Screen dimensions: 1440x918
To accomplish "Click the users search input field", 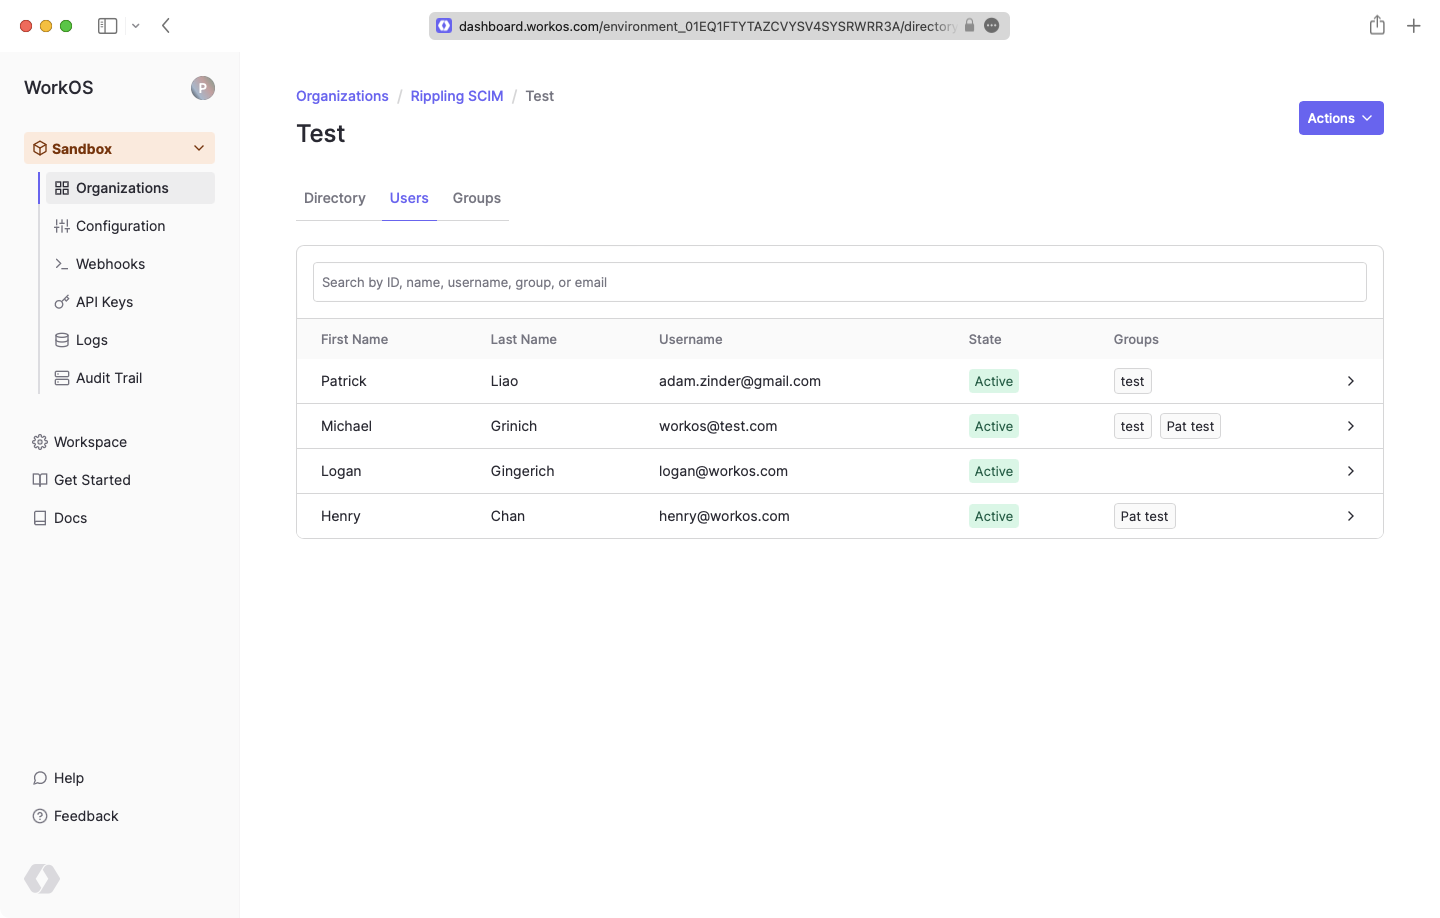I will 839,282.
